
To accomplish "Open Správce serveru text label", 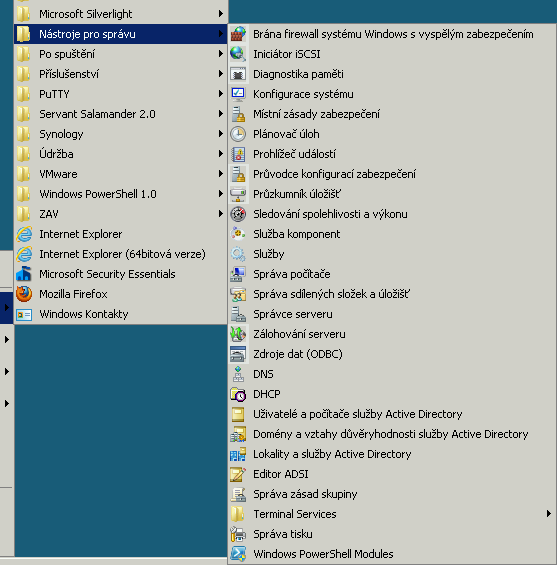I will pos(293,314).
